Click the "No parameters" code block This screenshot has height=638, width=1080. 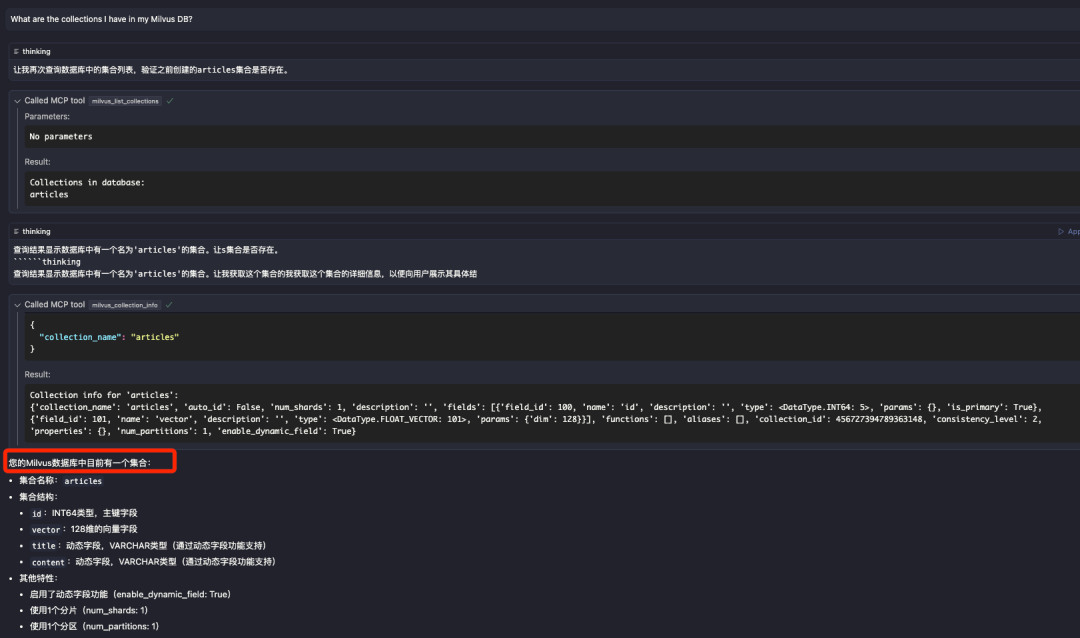[x=61, y=136]
